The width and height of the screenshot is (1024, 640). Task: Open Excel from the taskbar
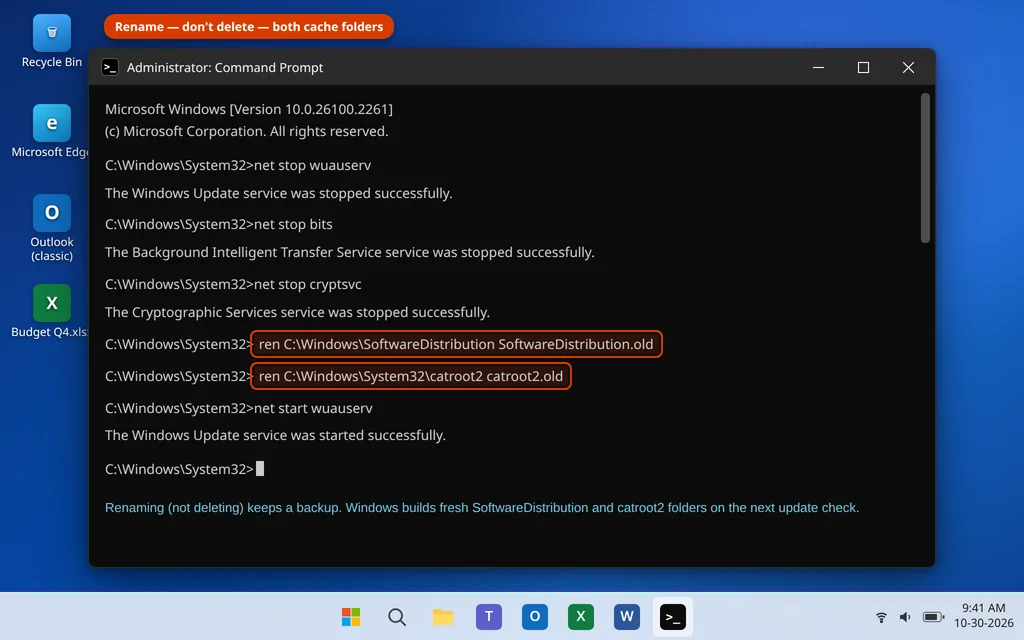(x=581, y=616)
